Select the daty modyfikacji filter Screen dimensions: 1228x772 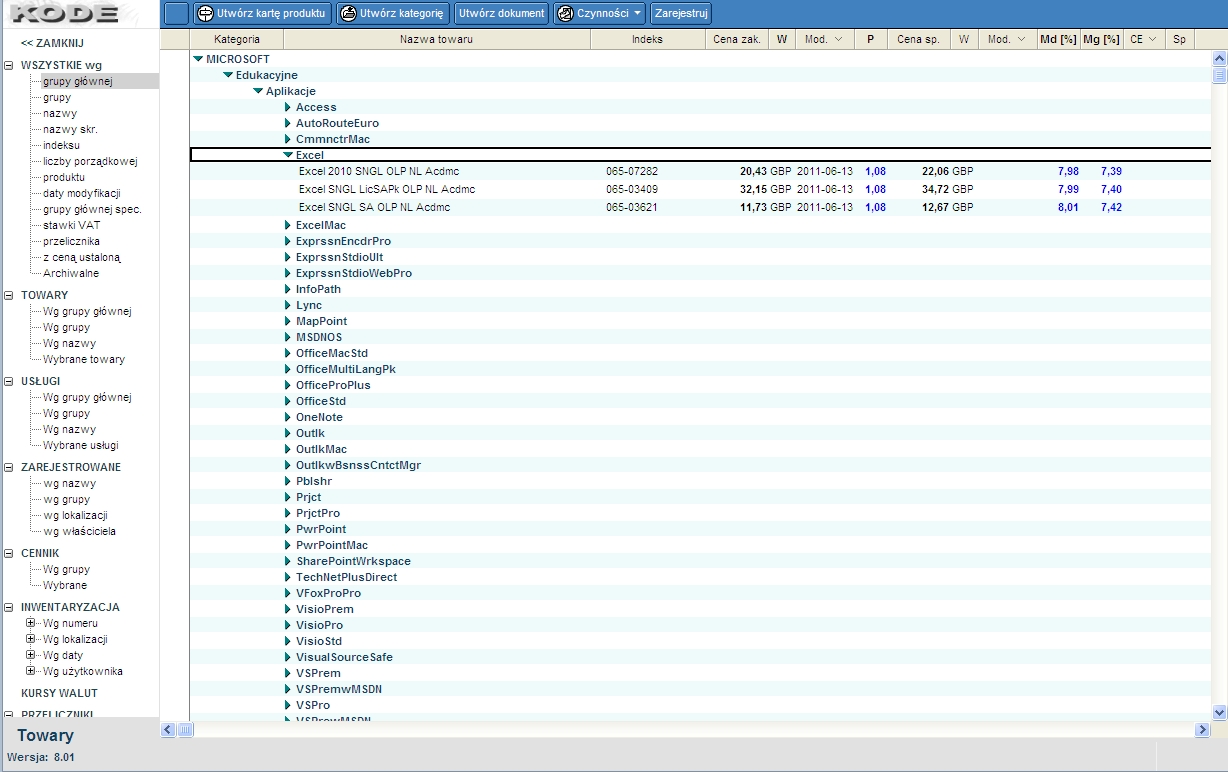[81, 193]
